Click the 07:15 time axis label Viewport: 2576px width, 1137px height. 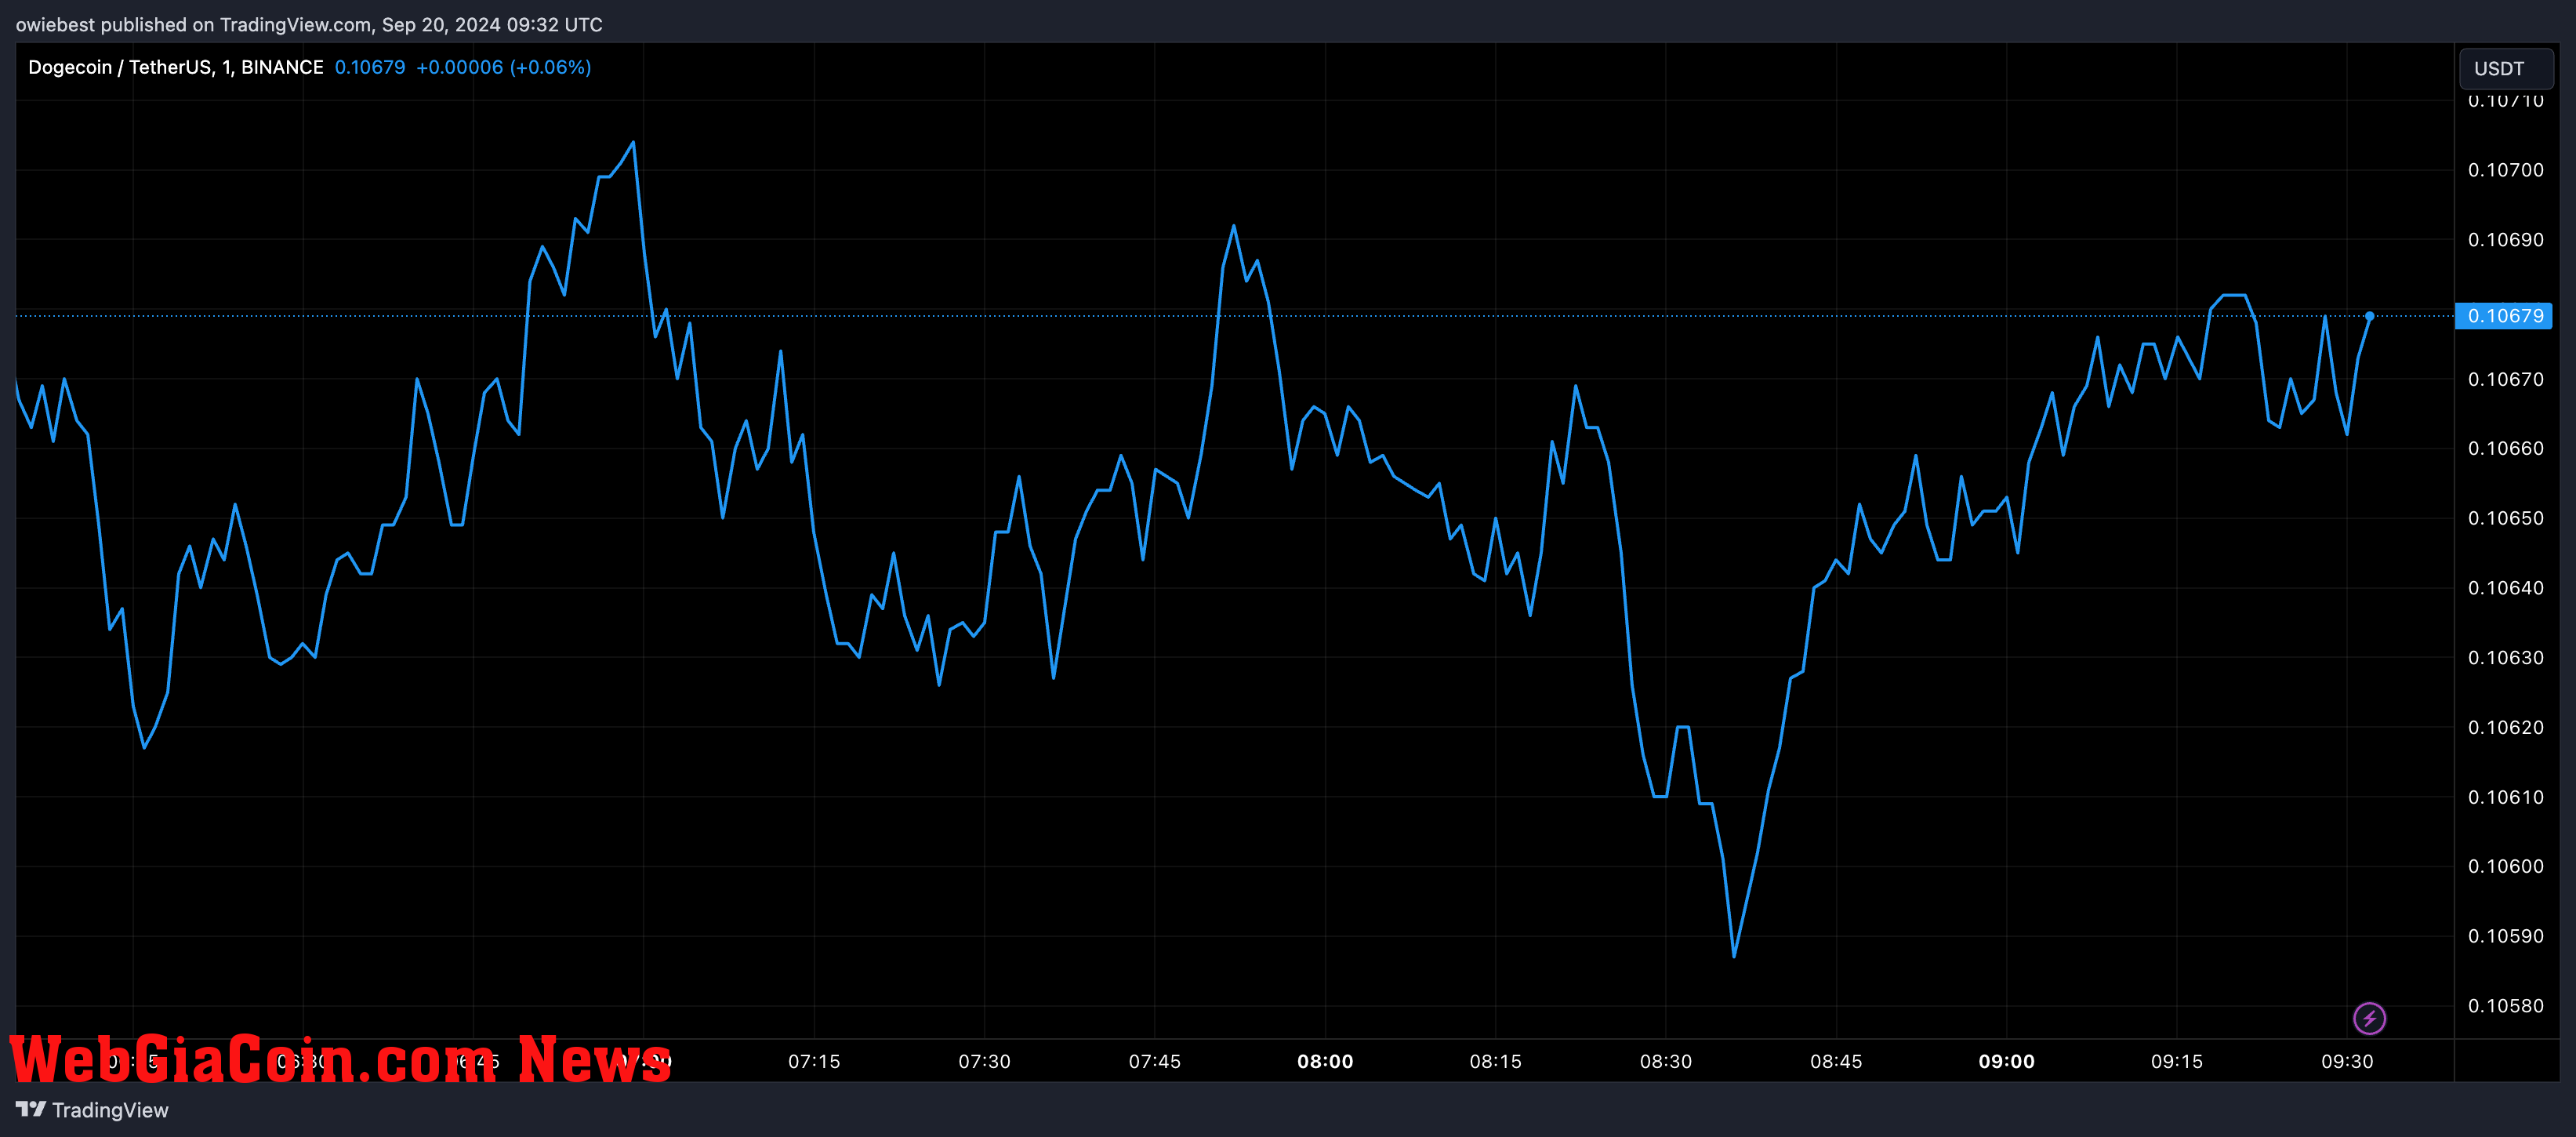814,1061
